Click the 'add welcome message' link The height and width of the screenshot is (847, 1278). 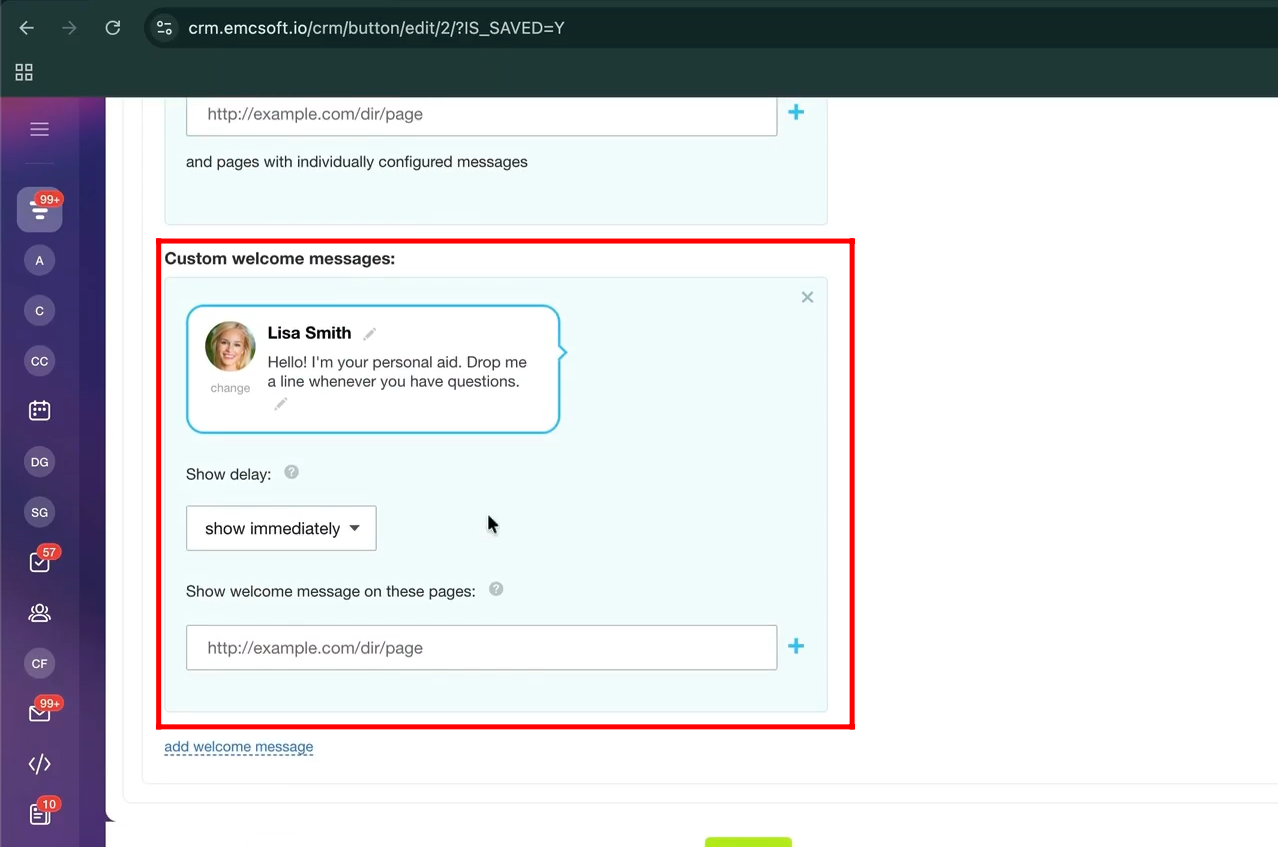point(238,747)
